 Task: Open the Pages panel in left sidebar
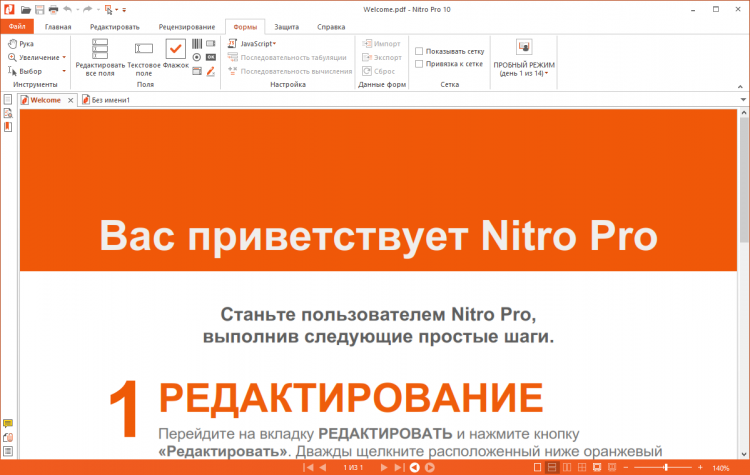8,99
